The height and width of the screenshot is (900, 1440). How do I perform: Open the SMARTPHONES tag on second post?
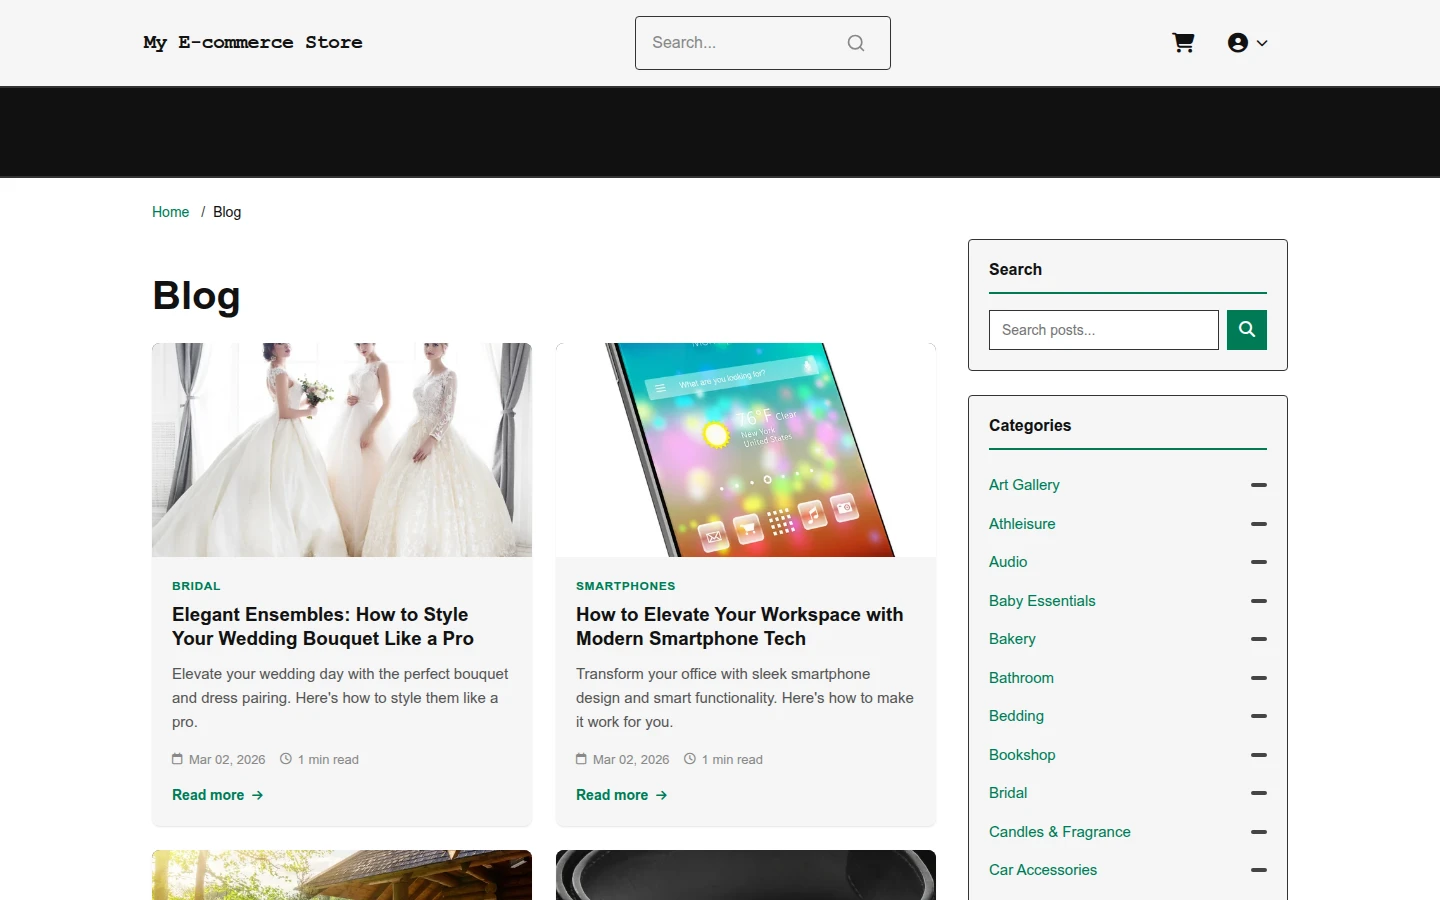click(626, 586)
